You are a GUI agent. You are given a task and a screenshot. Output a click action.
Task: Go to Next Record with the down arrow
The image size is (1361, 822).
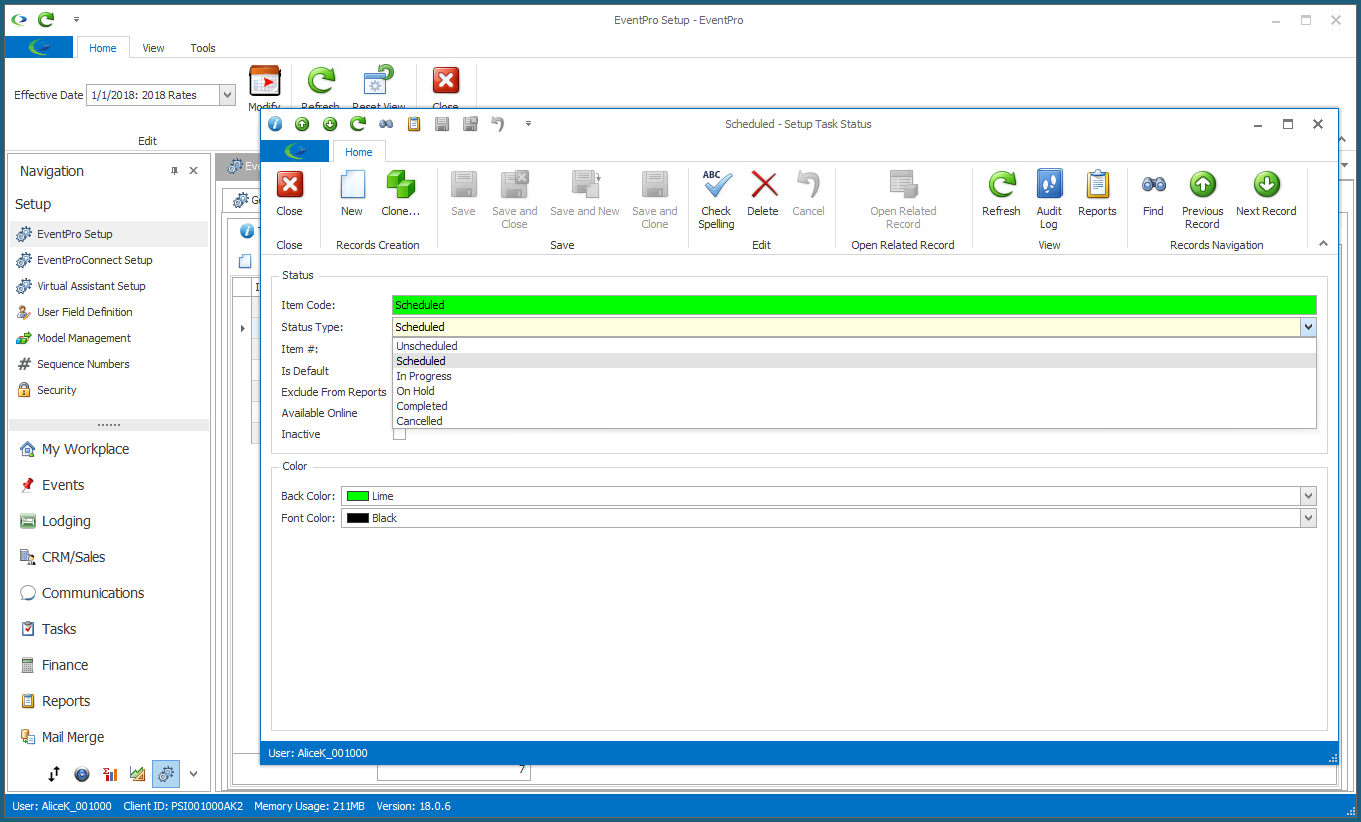click(1266, 185)
